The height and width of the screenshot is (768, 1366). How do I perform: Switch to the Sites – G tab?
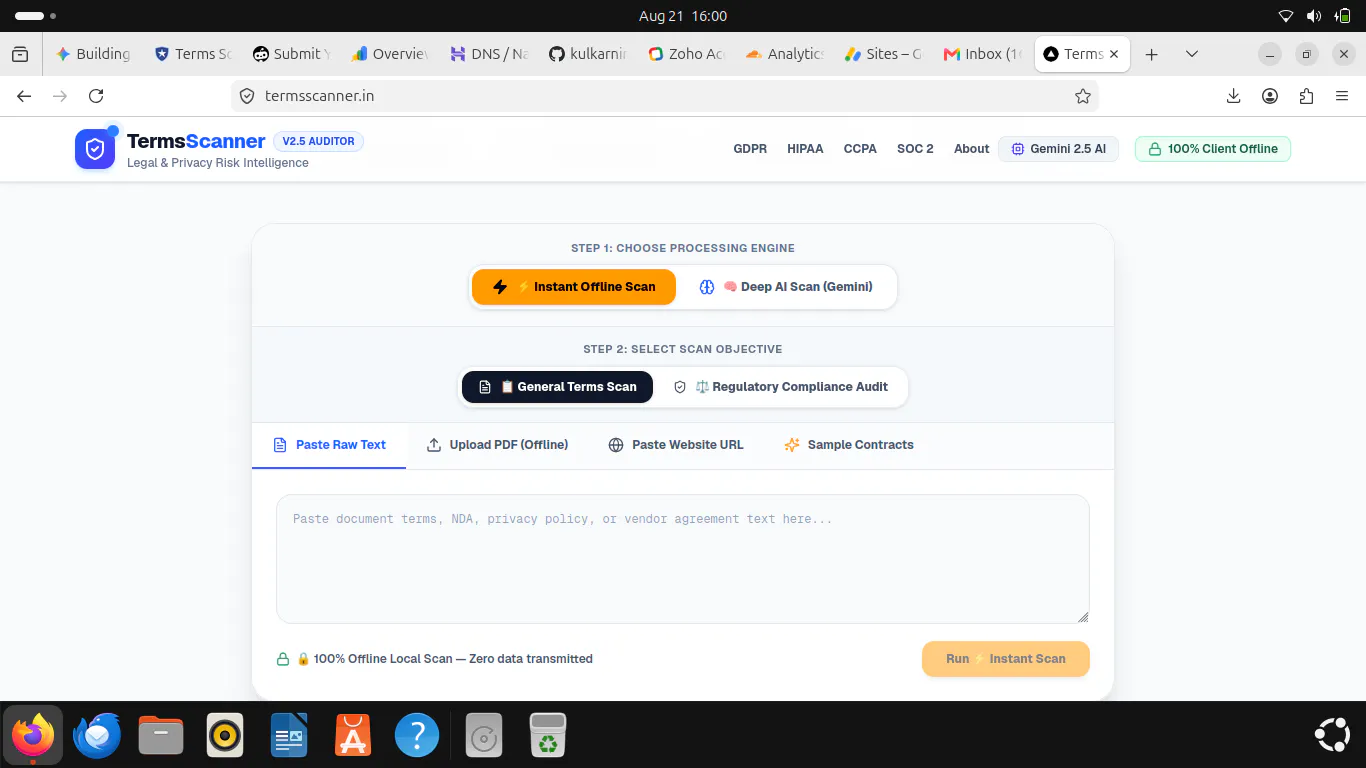coord(885,54)
